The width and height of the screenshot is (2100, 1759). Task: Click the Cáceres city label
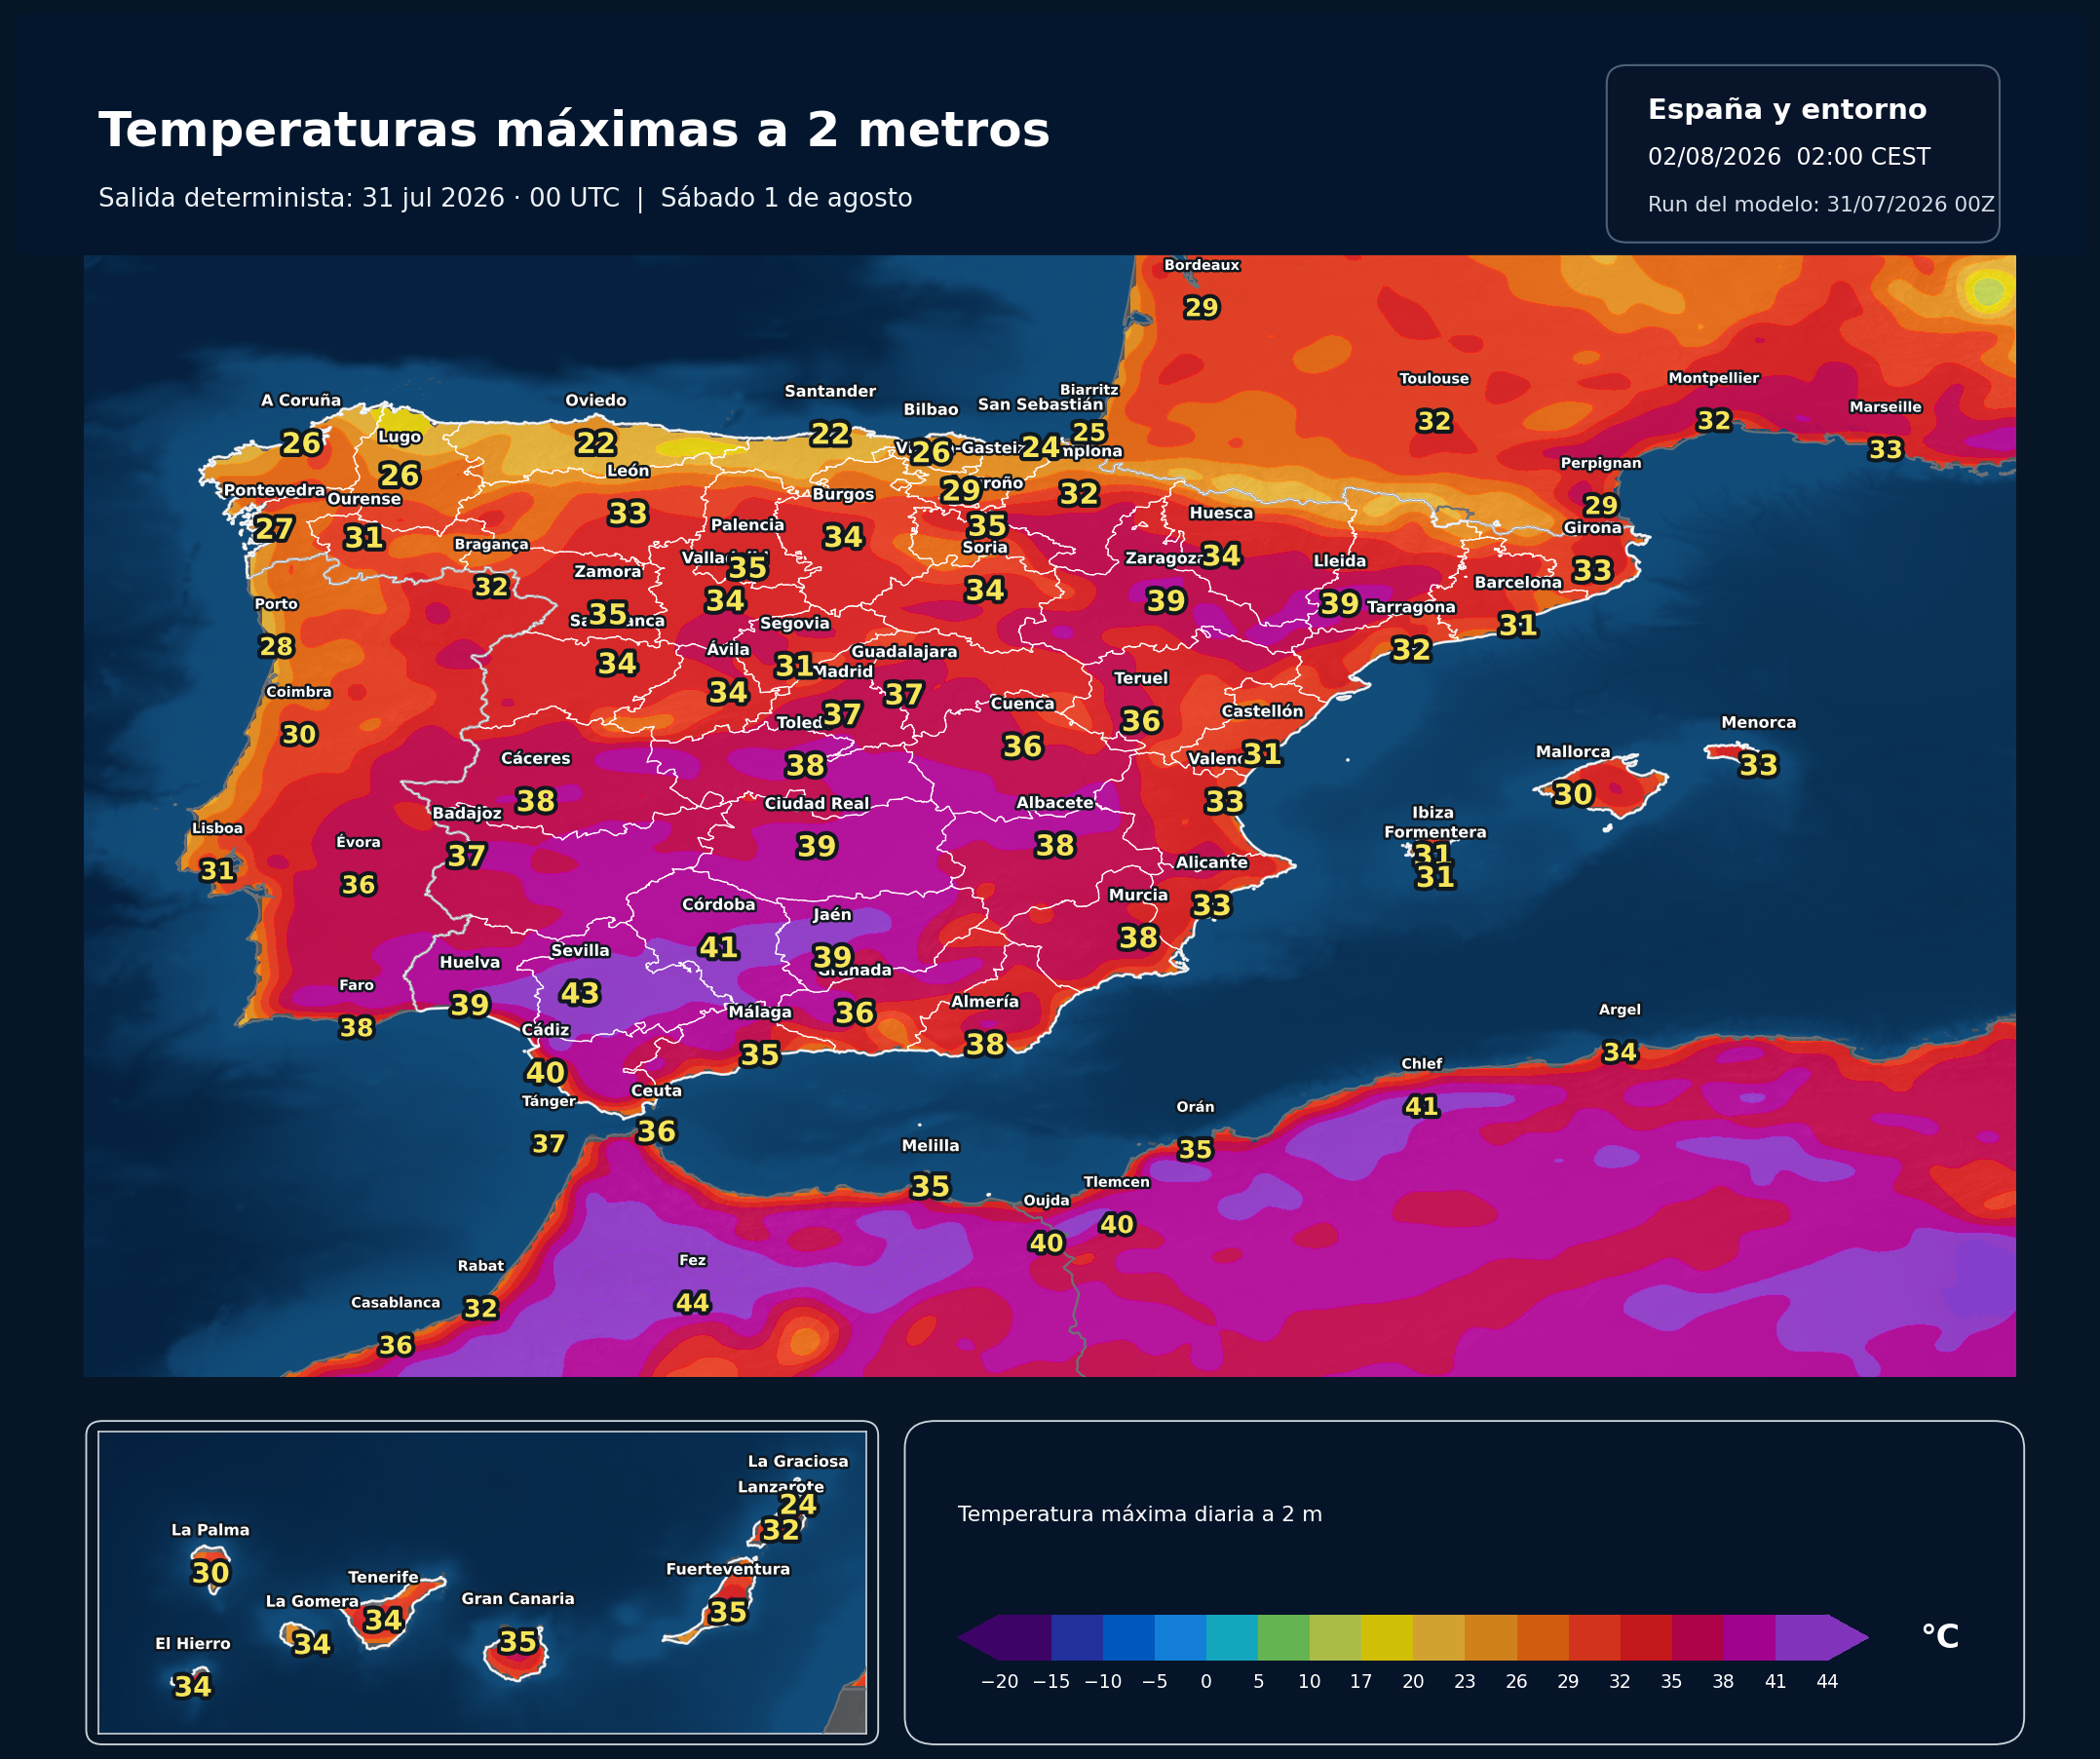pyautogui.click(x=536, y=758)
